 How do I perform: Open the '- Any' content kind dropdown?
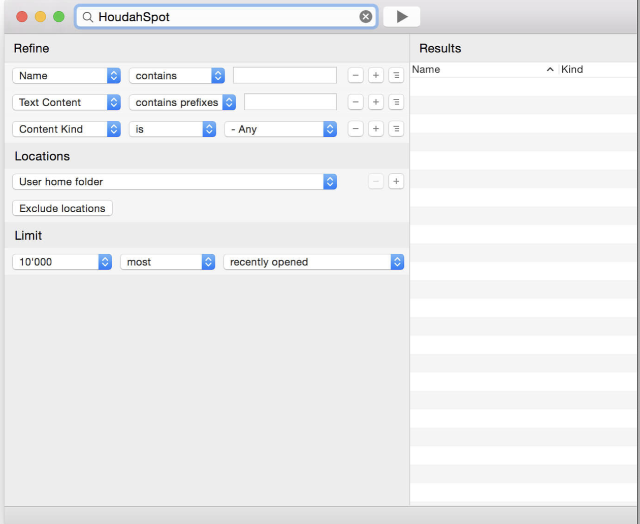pyautogui.click(x=280, y=129)
